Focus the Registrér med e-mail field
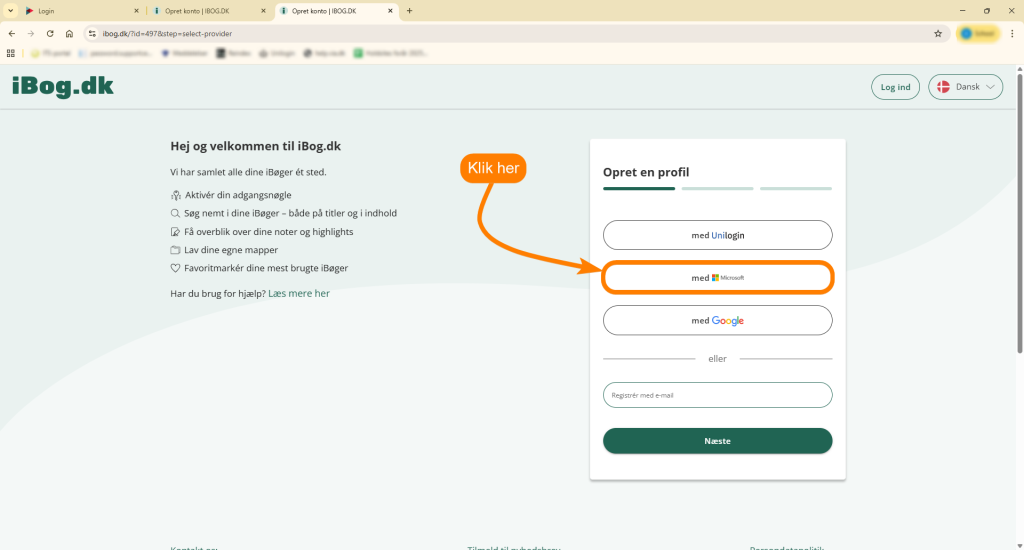Viewport: 1024px width, 550px height. tap(717, 395)
